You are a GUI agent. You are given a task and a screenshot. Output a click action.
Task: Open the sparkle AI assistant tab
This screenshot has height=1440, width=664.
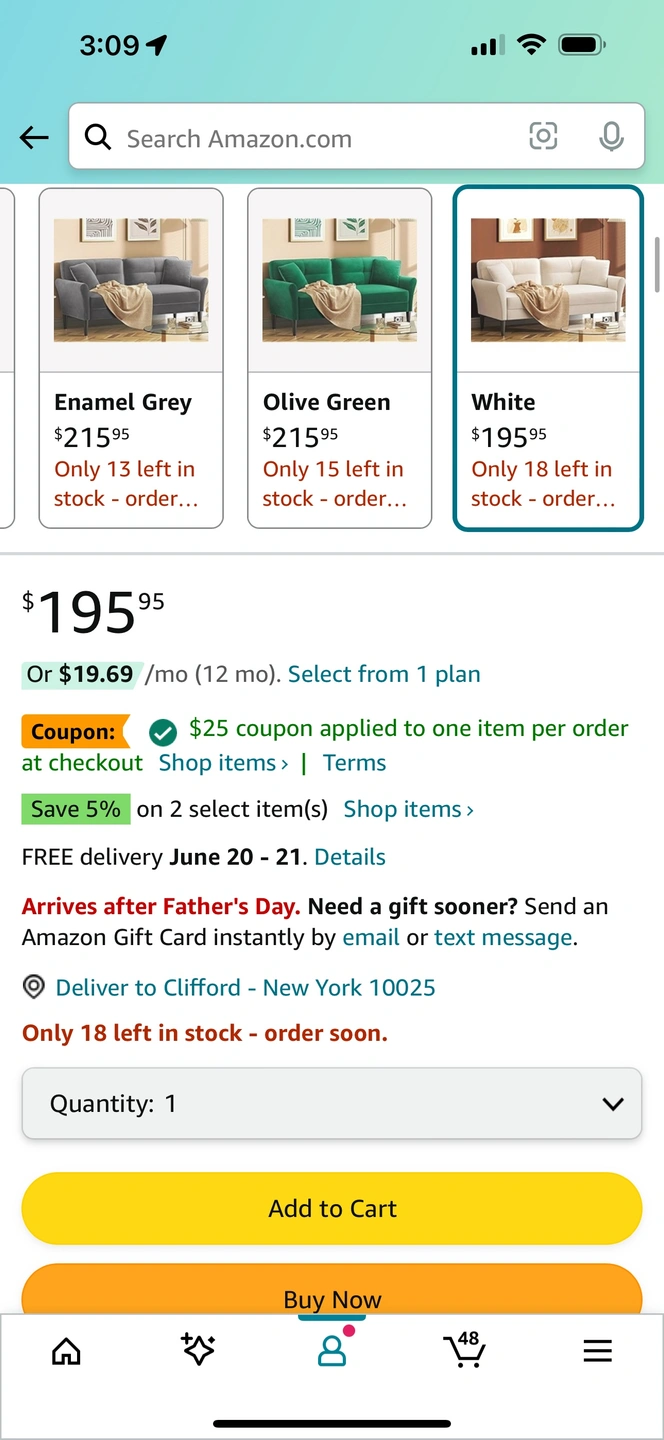198,1350
